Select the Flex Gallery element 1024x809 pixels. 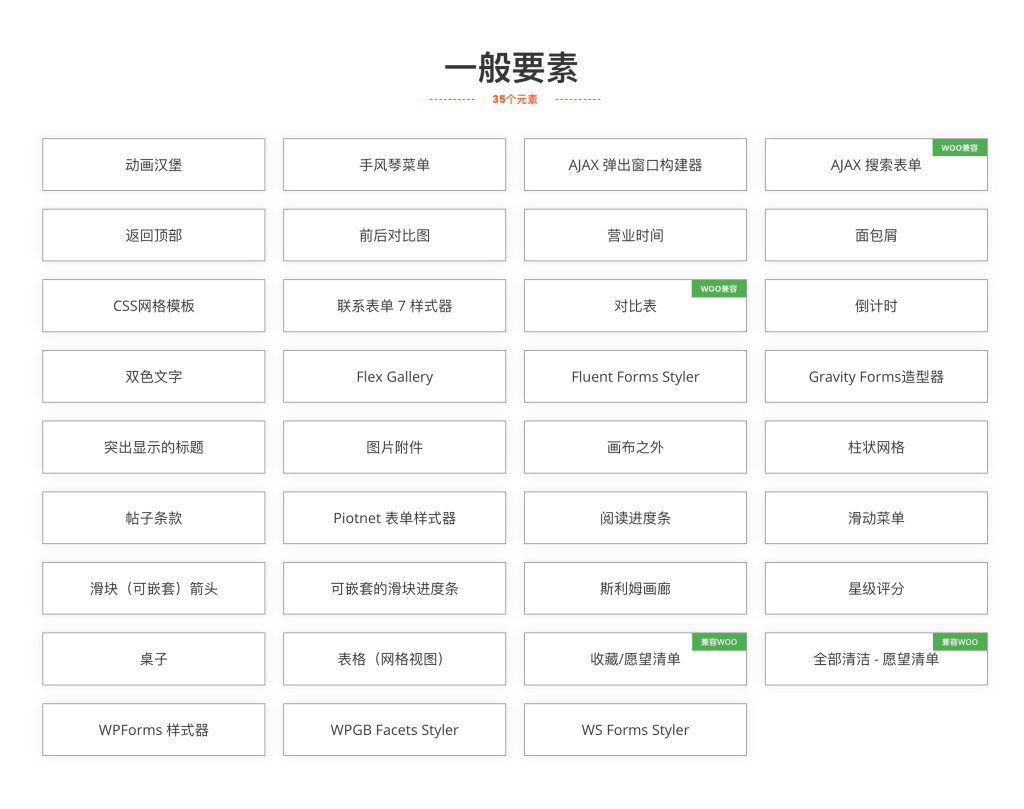click(394, 377)
